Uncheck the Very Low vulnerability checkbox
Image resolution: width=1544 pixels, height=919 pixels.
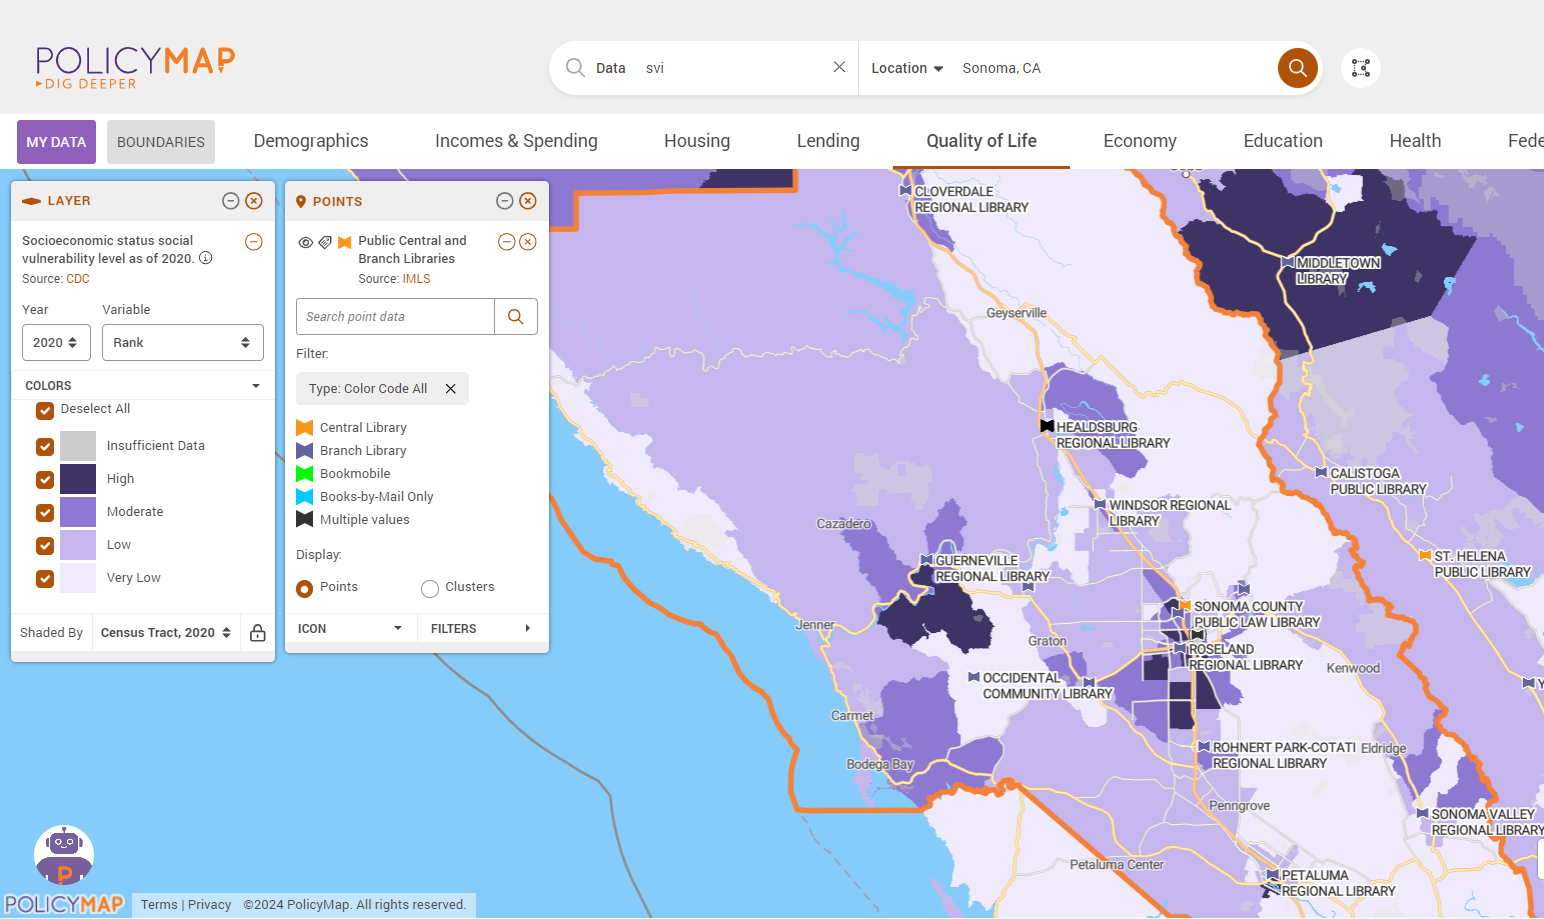[x=45, y=578]
